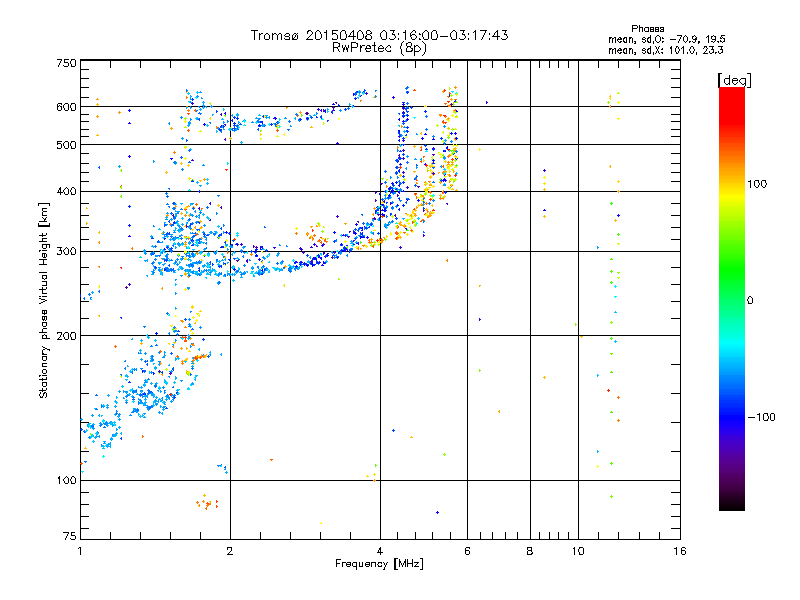Click the colorbar tick label '-100'

tap(761, 417)
